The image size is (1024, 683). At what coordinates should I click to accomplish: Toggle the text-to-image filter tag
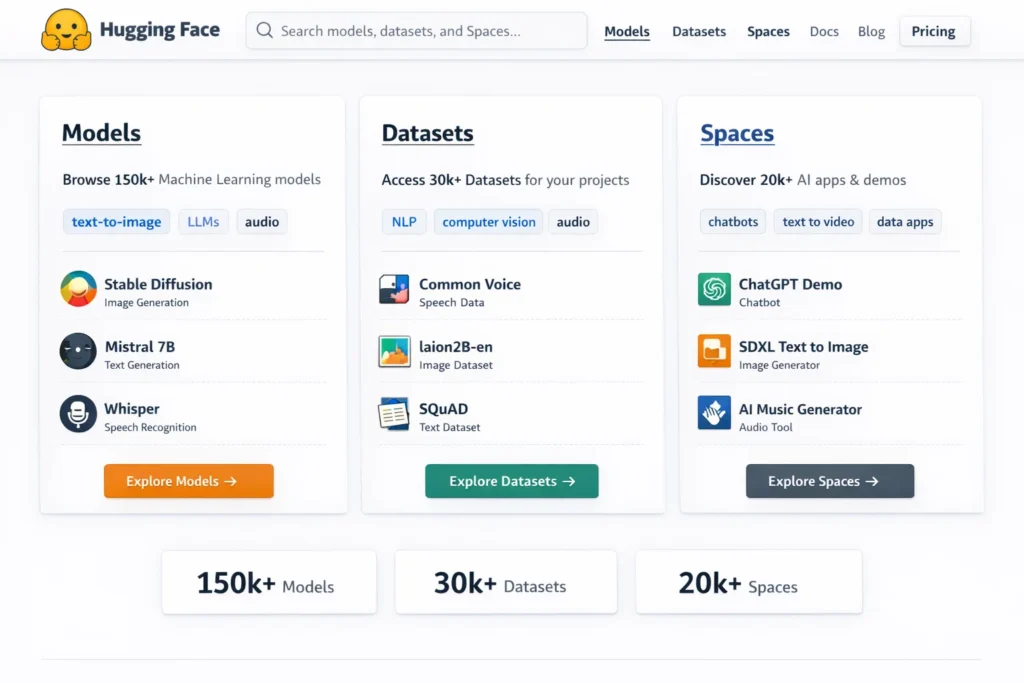tap(116, 221)
